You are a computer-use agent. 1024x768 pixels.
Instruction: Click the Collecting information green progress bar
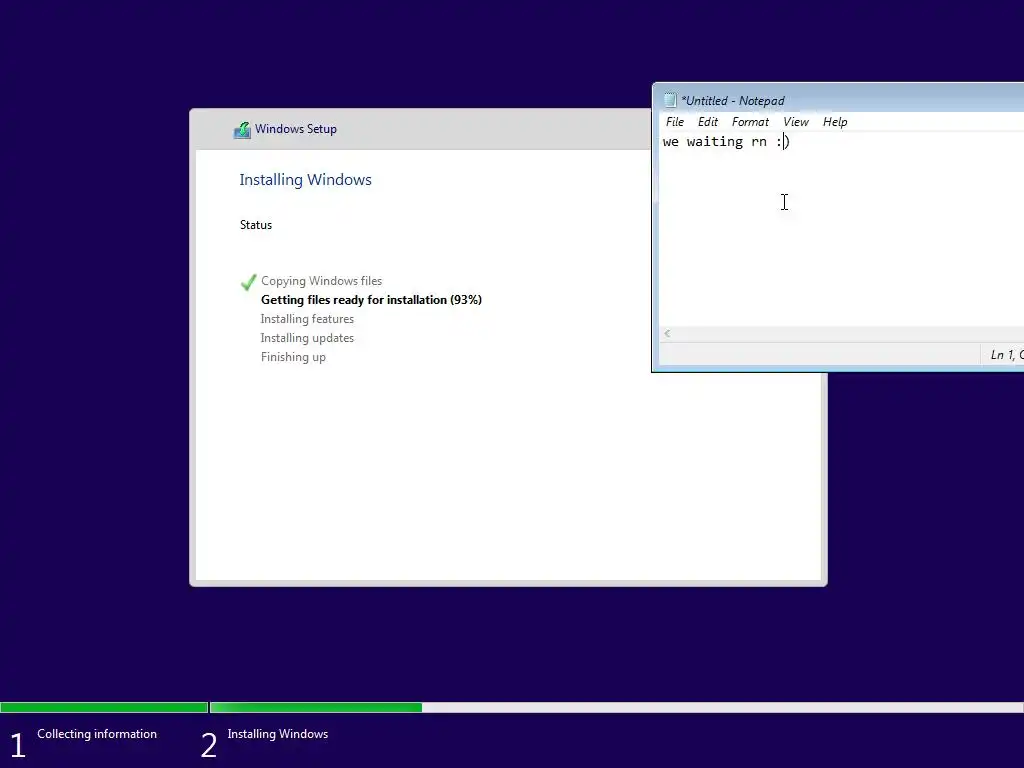(x=104, y=707)
